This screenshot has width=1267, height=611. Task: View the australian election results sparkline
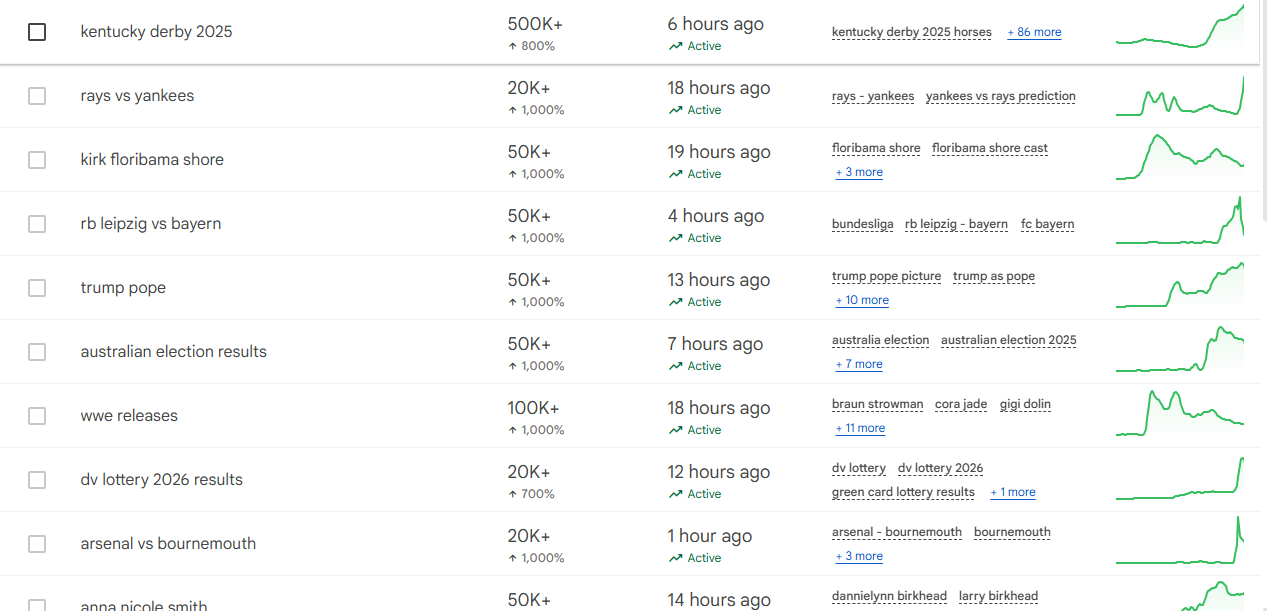pos(1180,349)
